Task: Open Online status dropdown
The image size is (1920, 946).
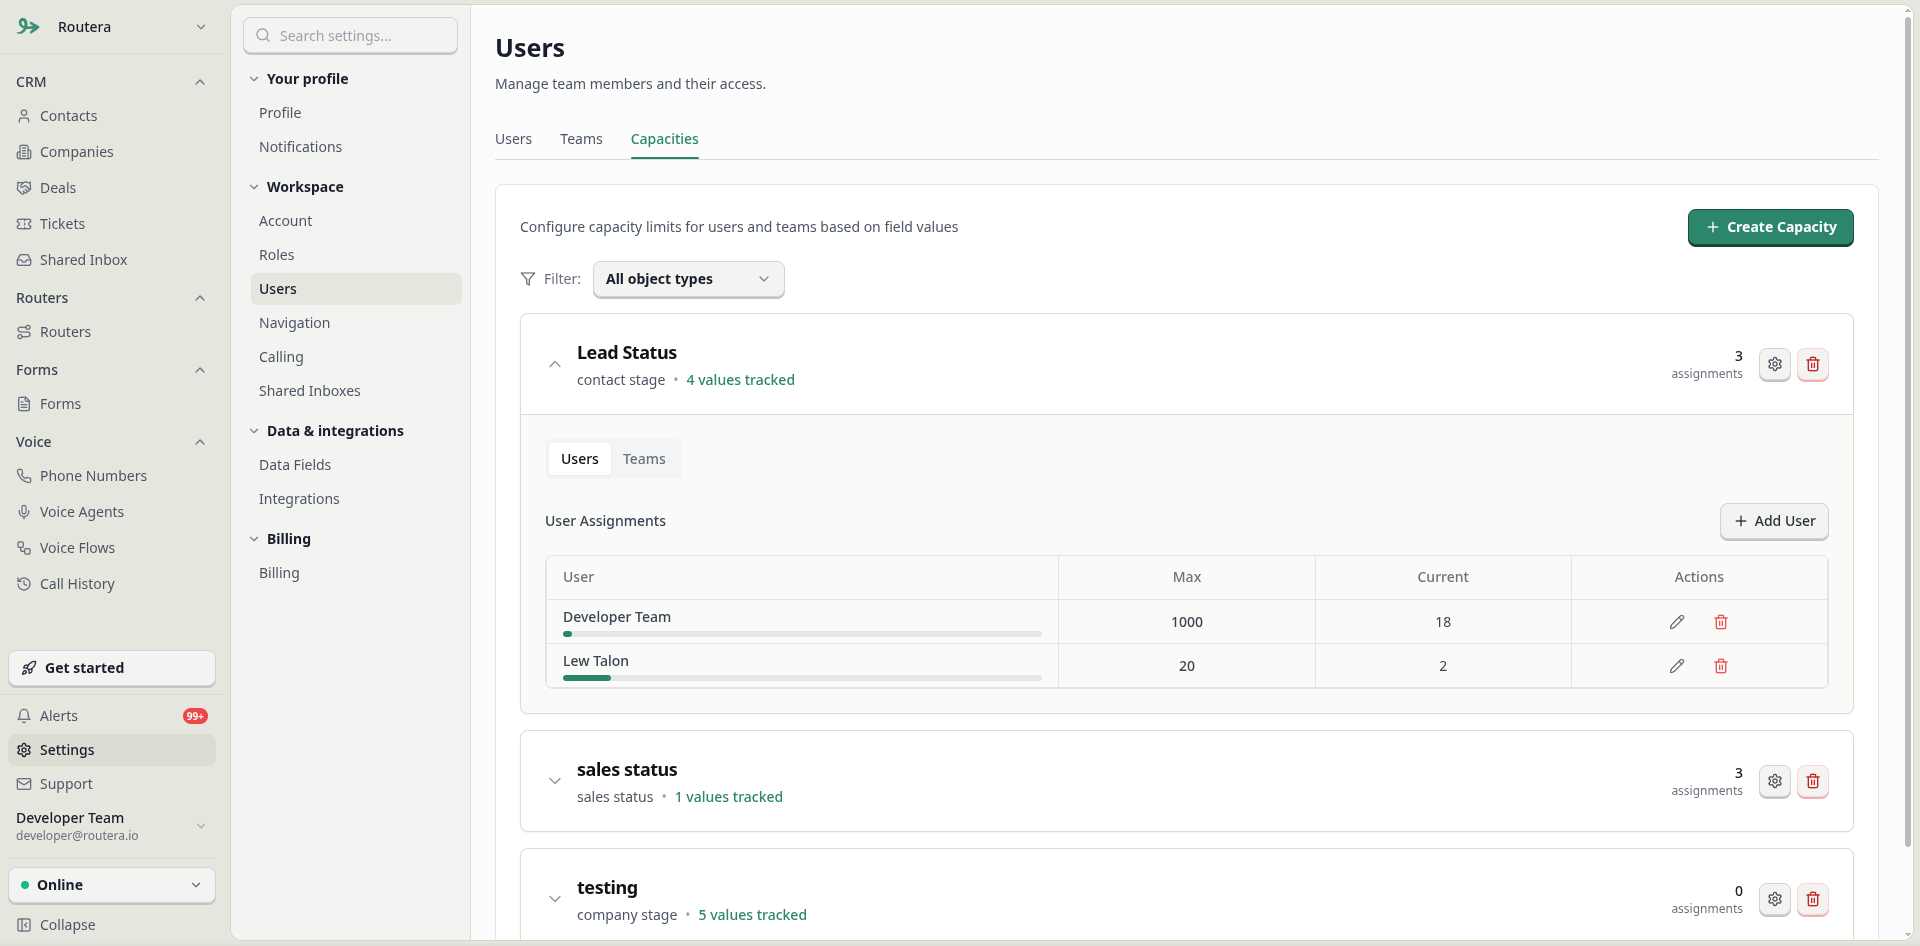Action: tap(112, 885)
